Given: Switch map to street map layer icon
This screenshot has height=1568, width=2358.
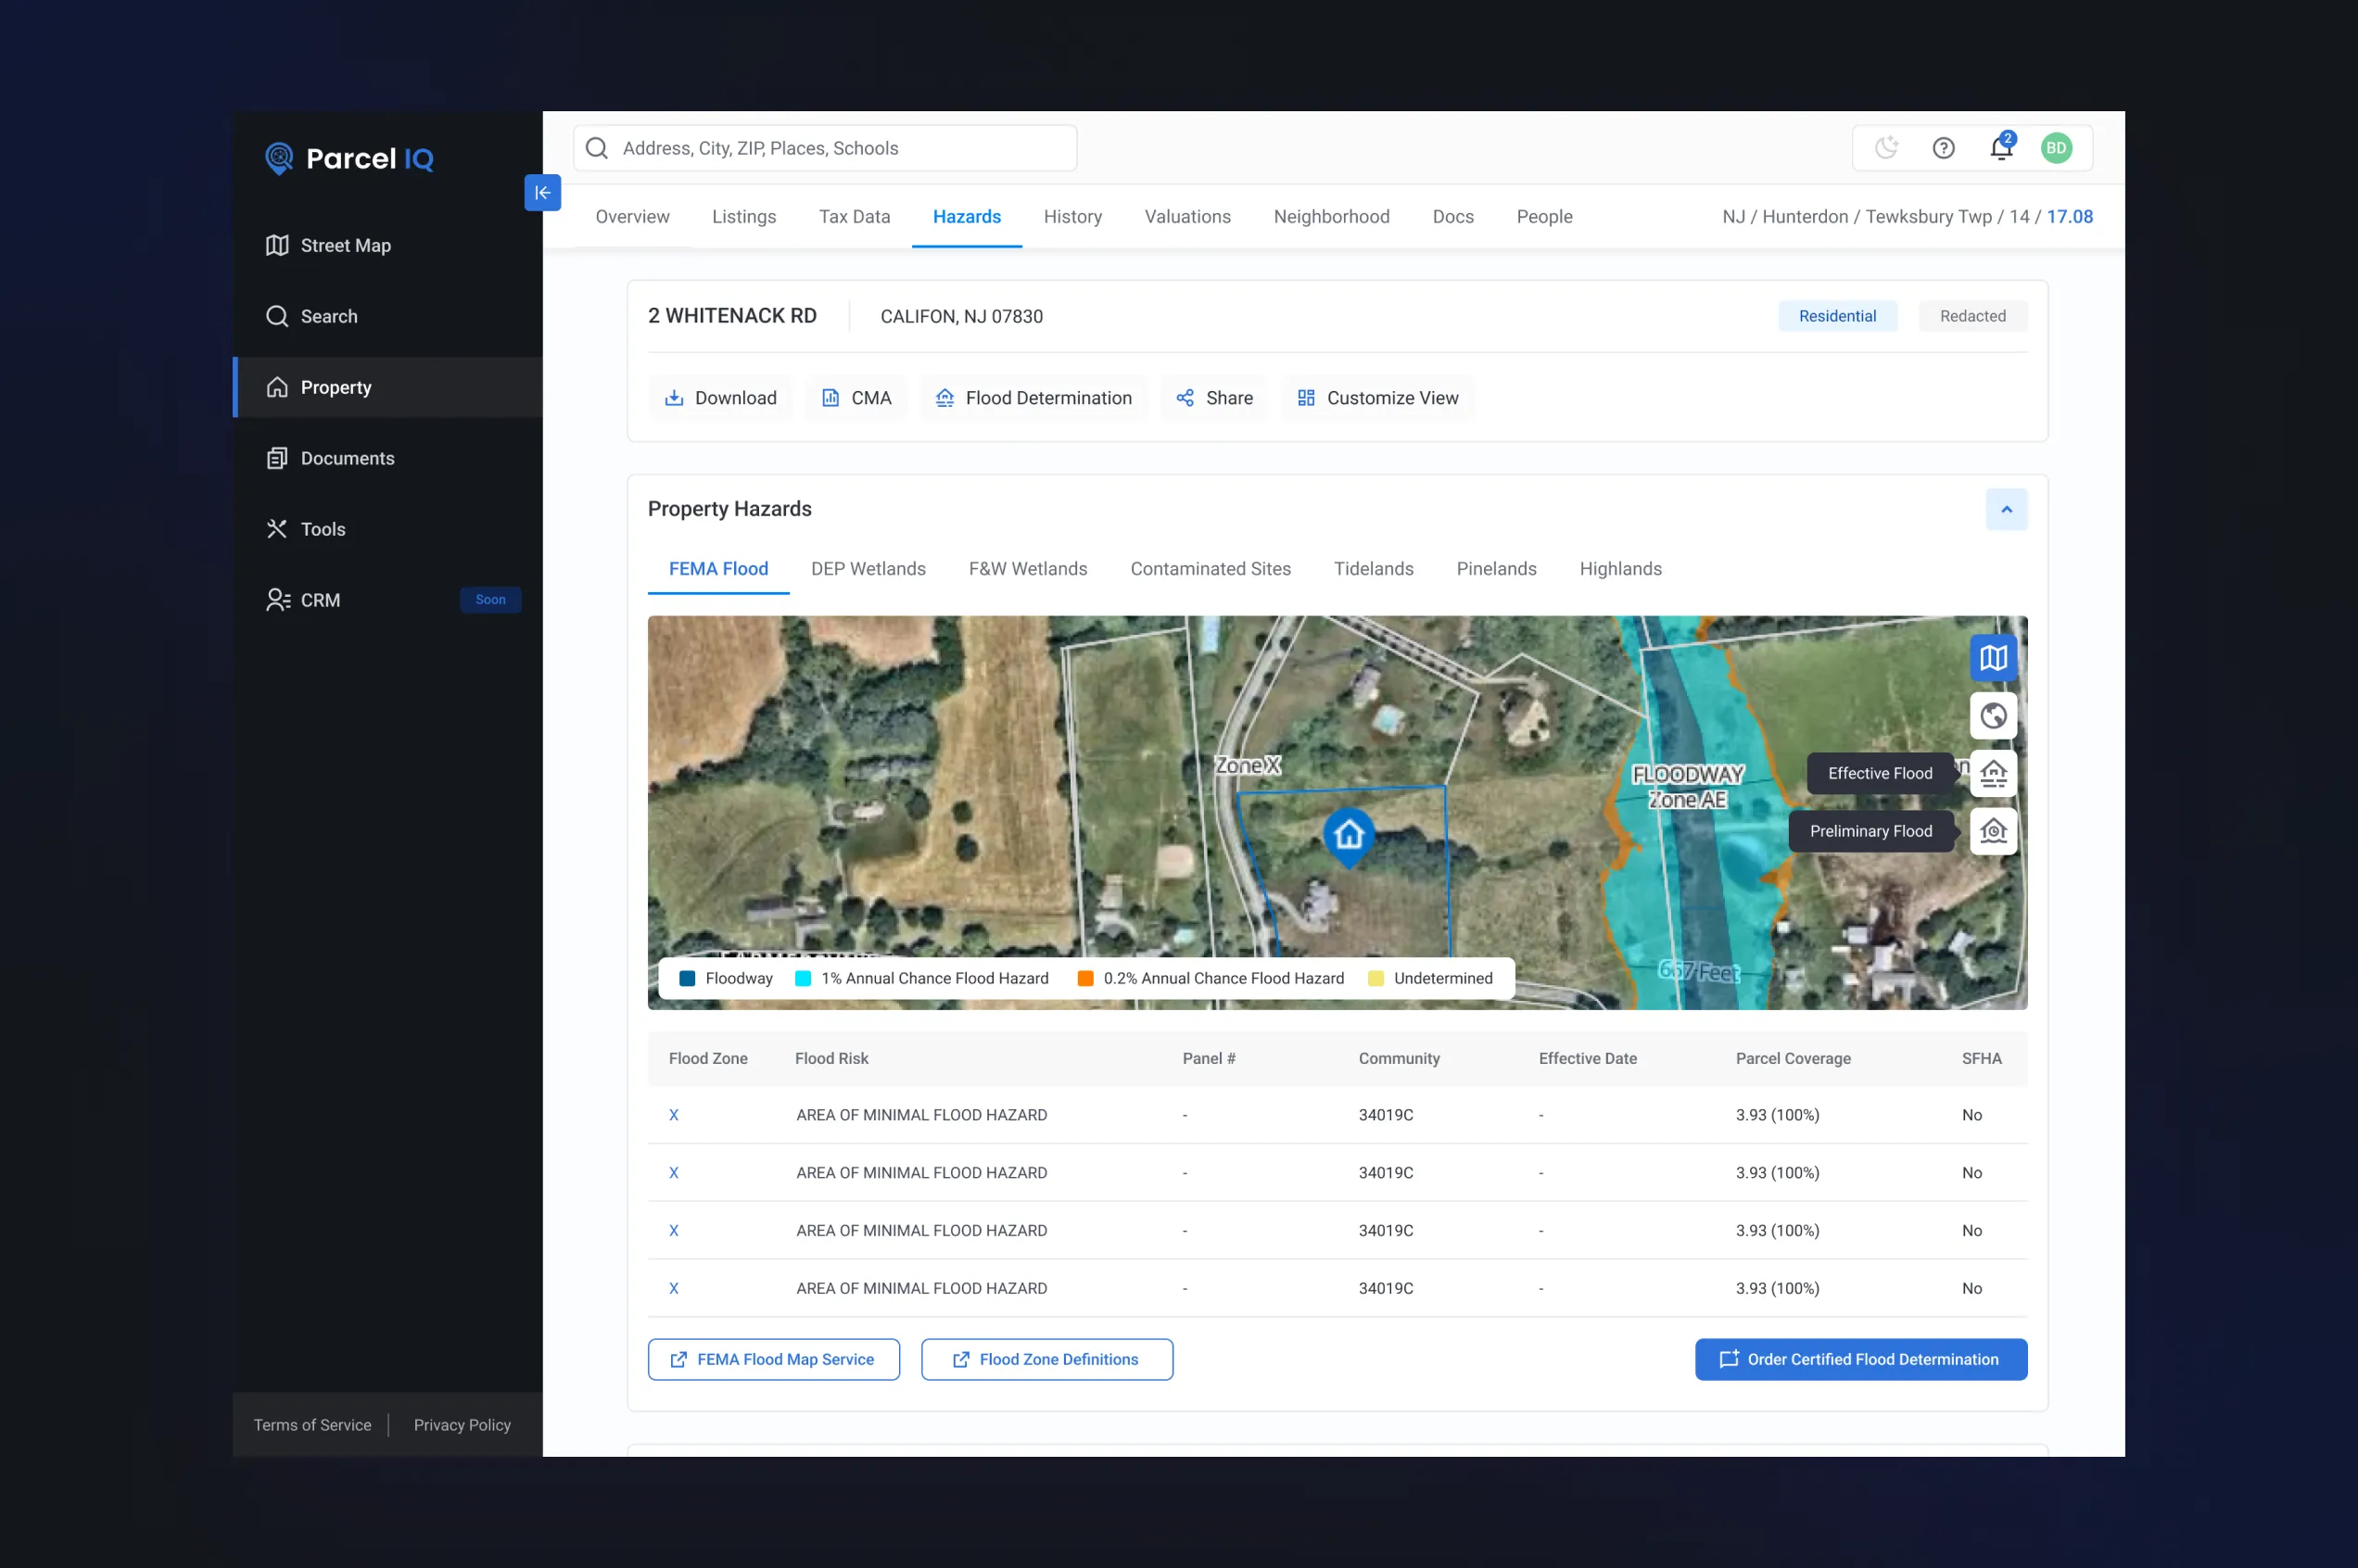Looking at the screenshot, I should [x=1993, y=658].
